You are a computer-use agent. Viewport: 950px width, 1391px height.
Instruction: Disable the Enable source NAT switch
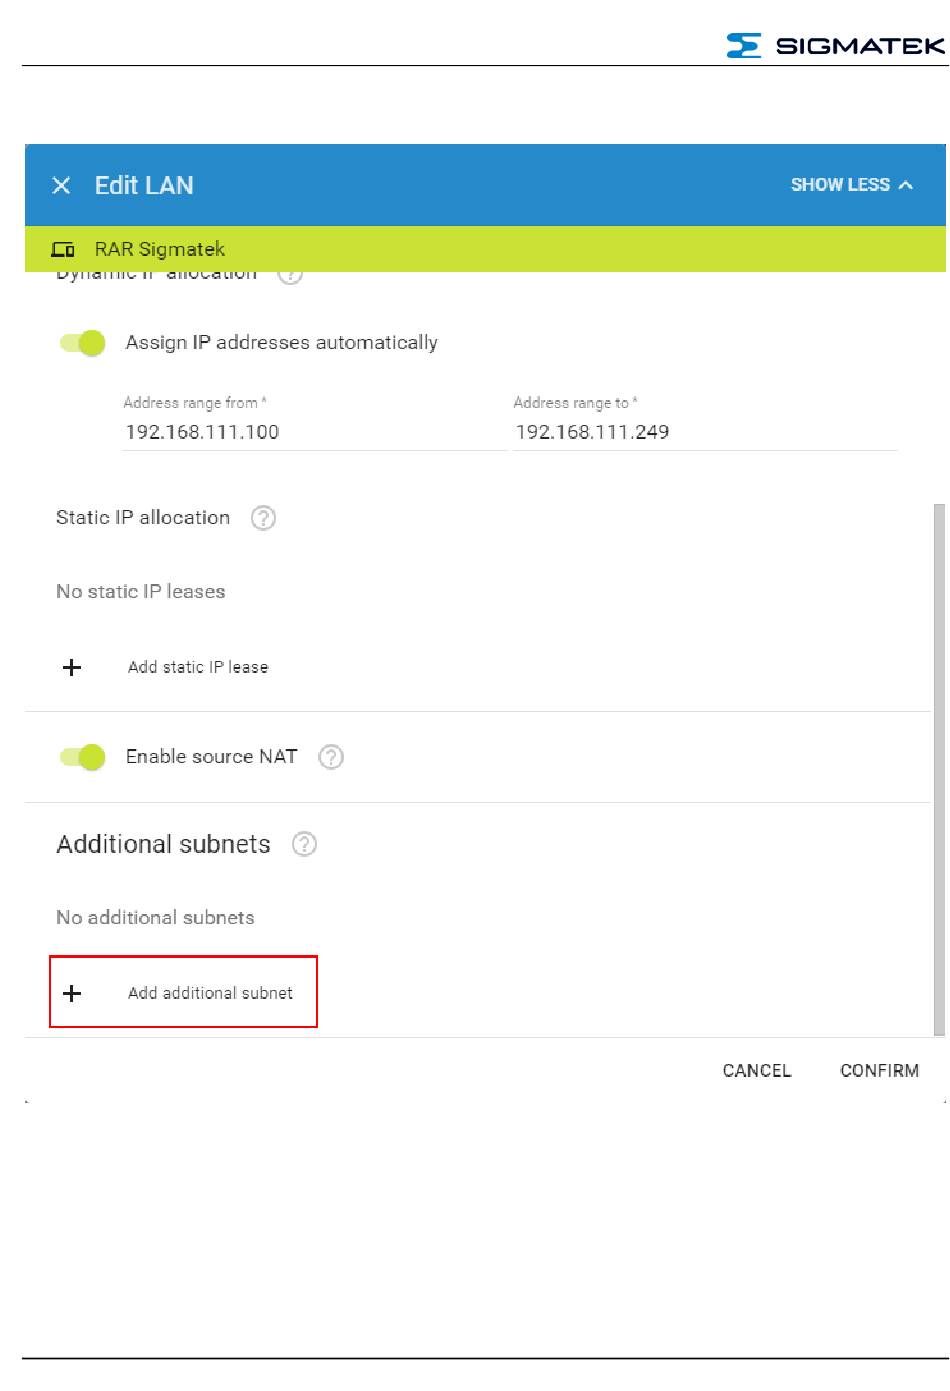[x=83, y=757]
